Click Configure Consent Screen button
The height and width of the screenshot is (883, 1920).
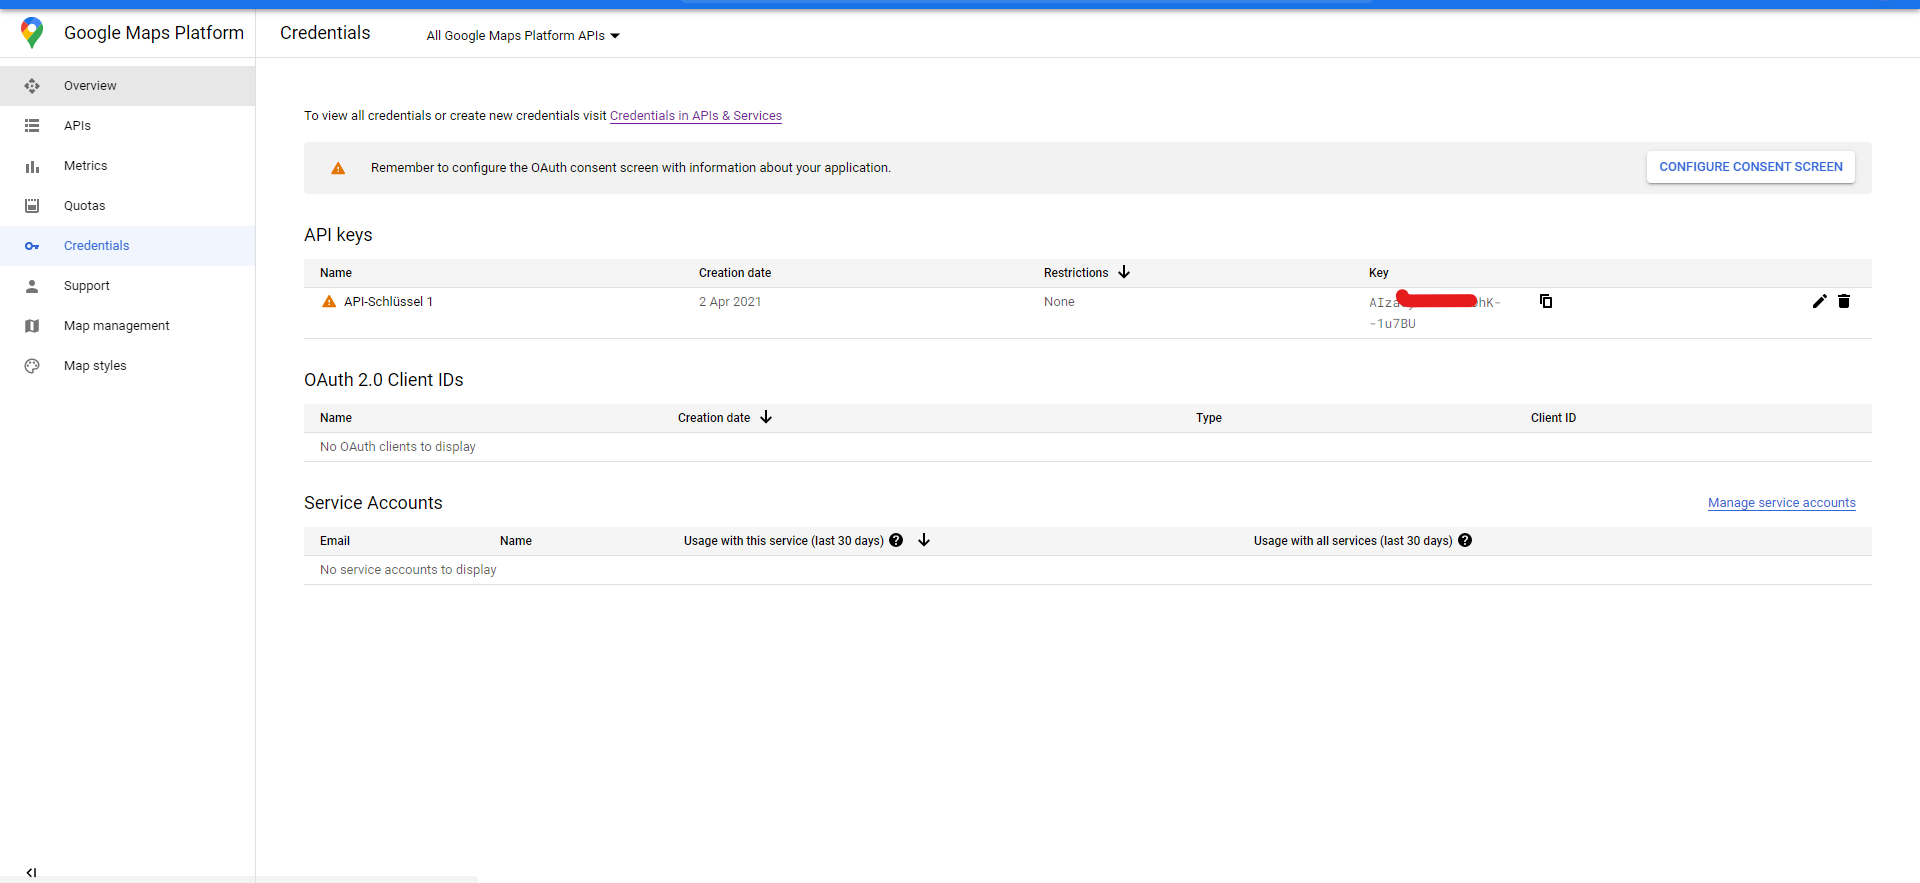point(1751,167)
